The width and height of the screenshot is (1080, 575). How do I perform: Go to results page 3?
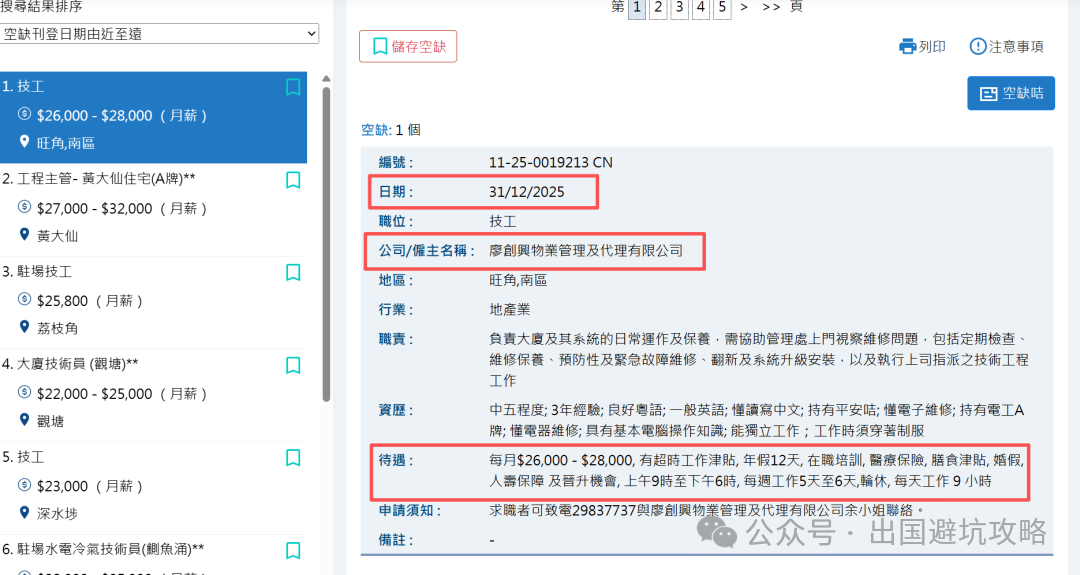[679, 8]
